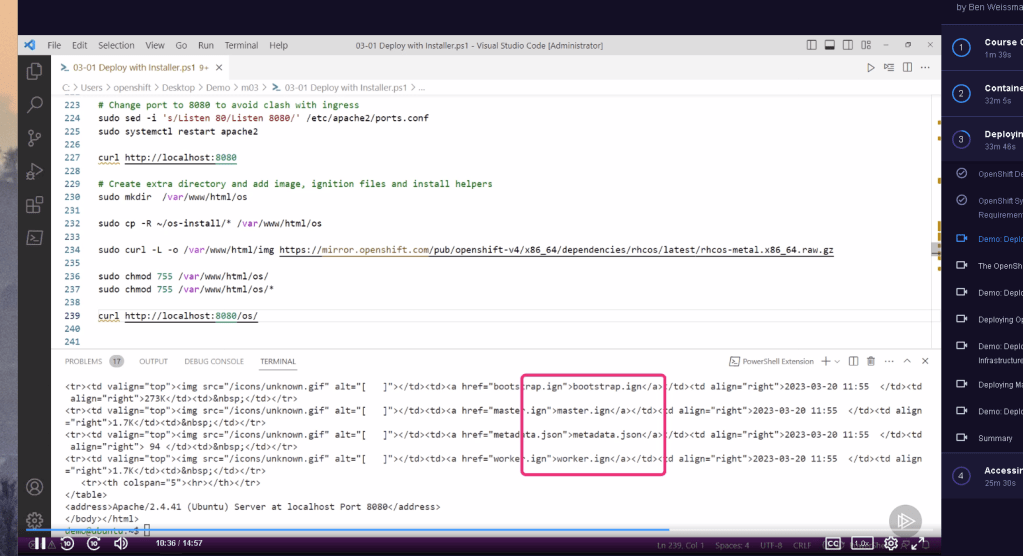Click the Run Selection icon
1023x556 pixels.
pyautogui.click(x=889, y=67)
